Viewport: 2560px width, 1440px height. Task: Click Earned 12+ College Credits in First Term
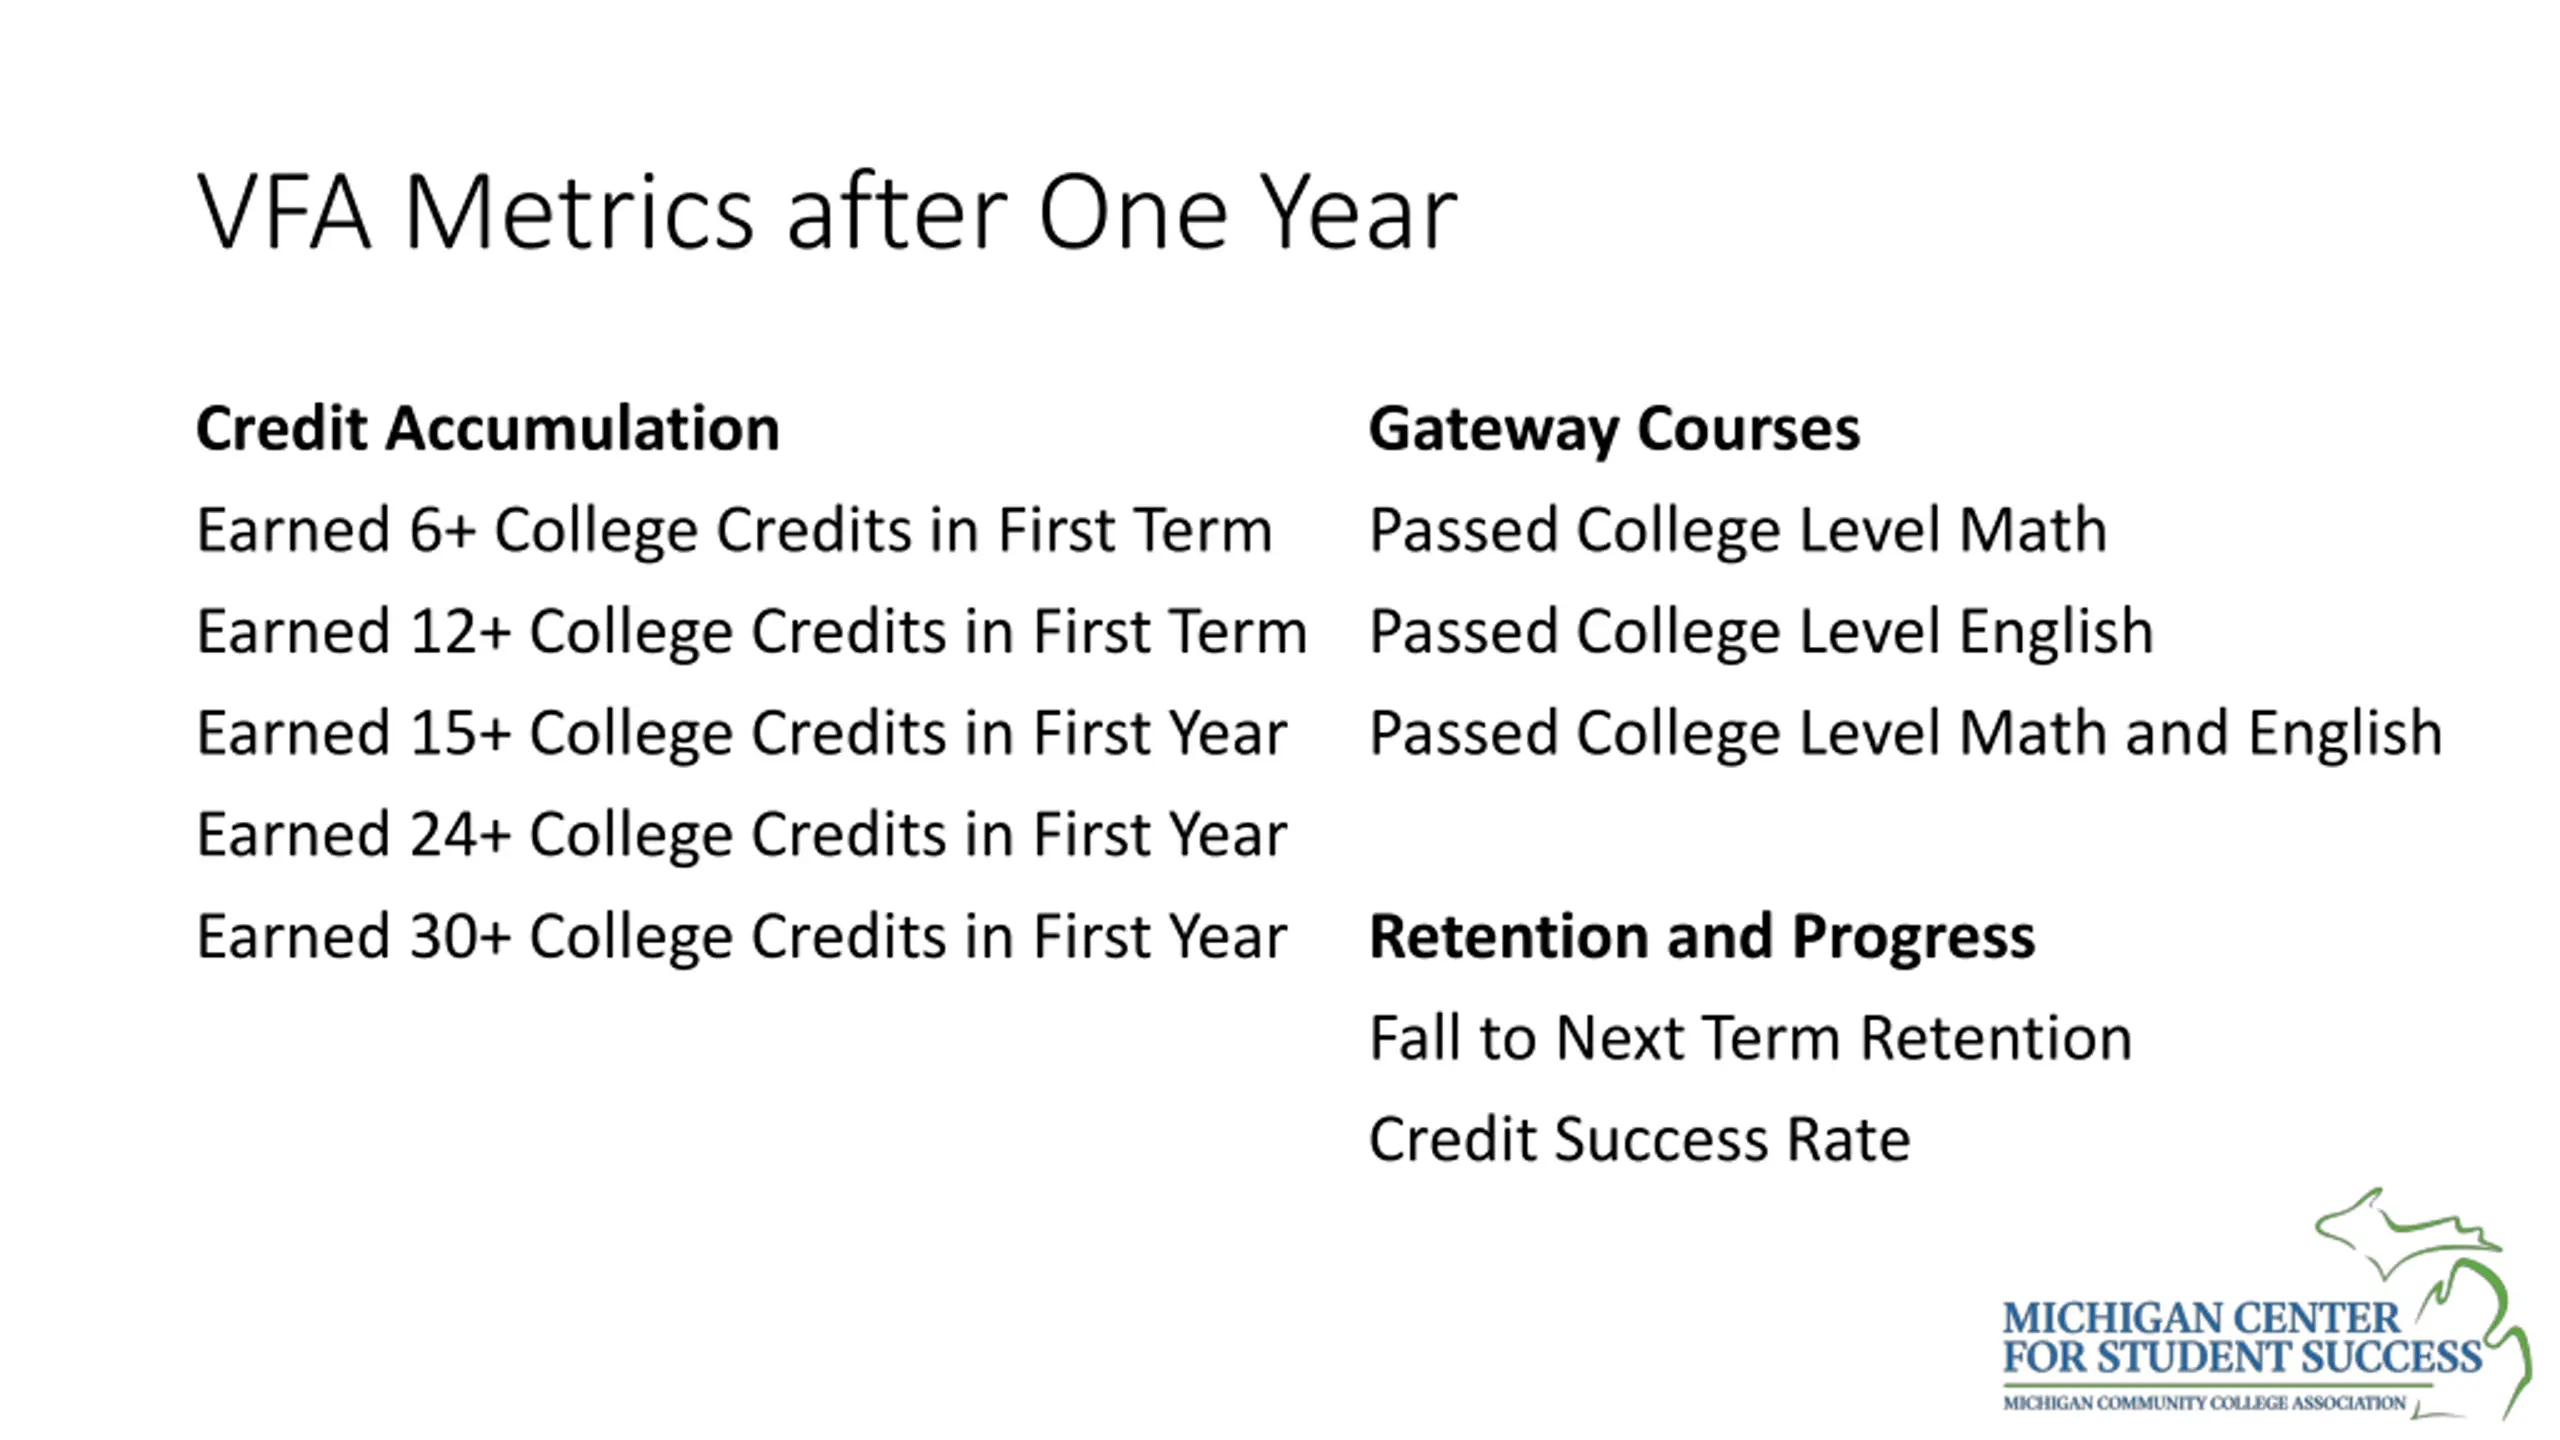coord(752,632)
